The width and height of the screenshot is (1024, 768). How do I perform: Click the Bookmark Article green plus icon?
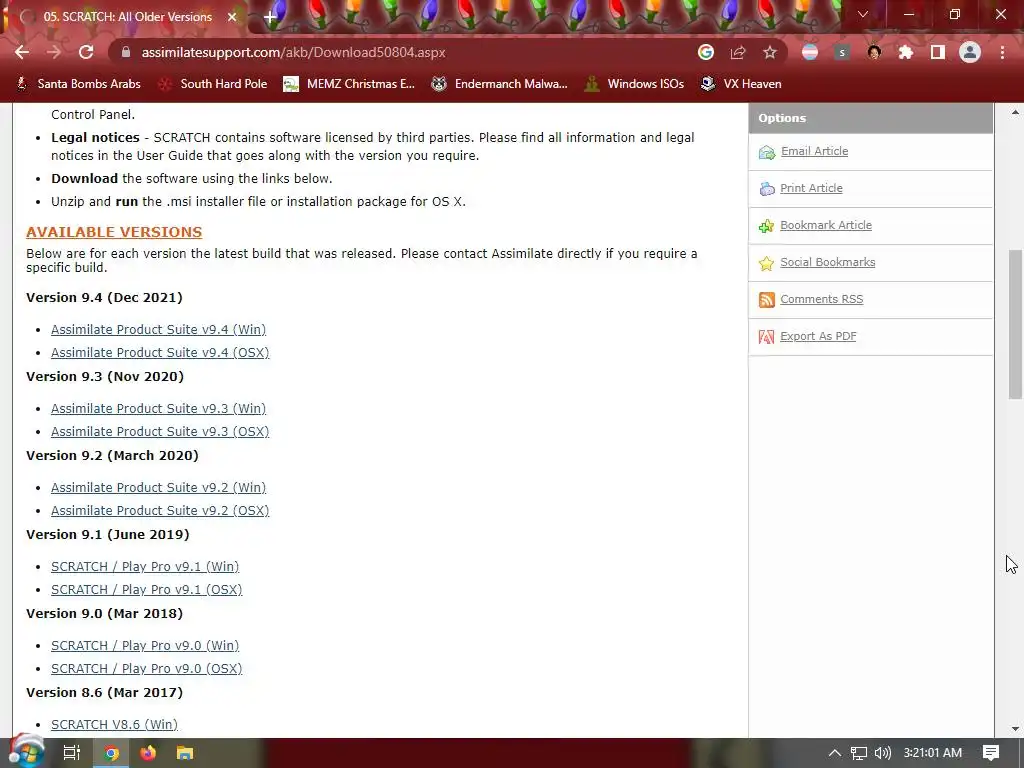[x=767, y=226]
